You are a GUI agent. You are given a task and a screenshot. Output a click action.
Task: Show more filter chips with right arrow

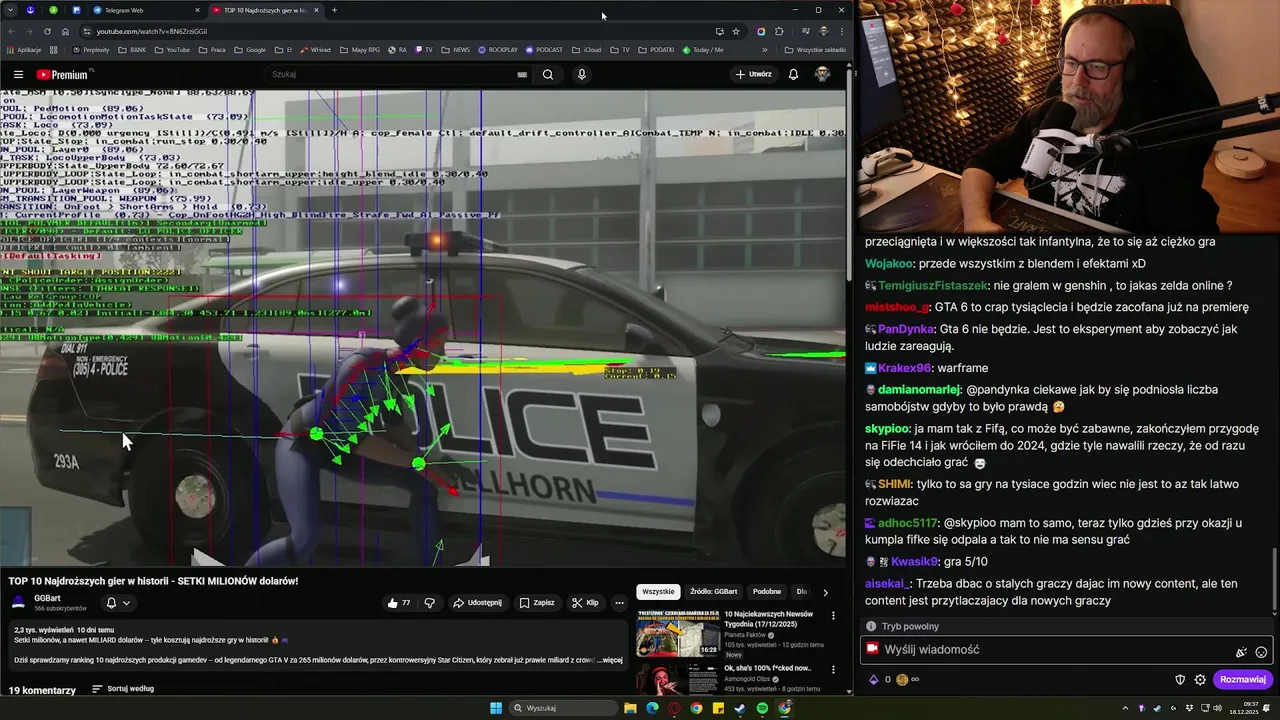pos(825,592)
